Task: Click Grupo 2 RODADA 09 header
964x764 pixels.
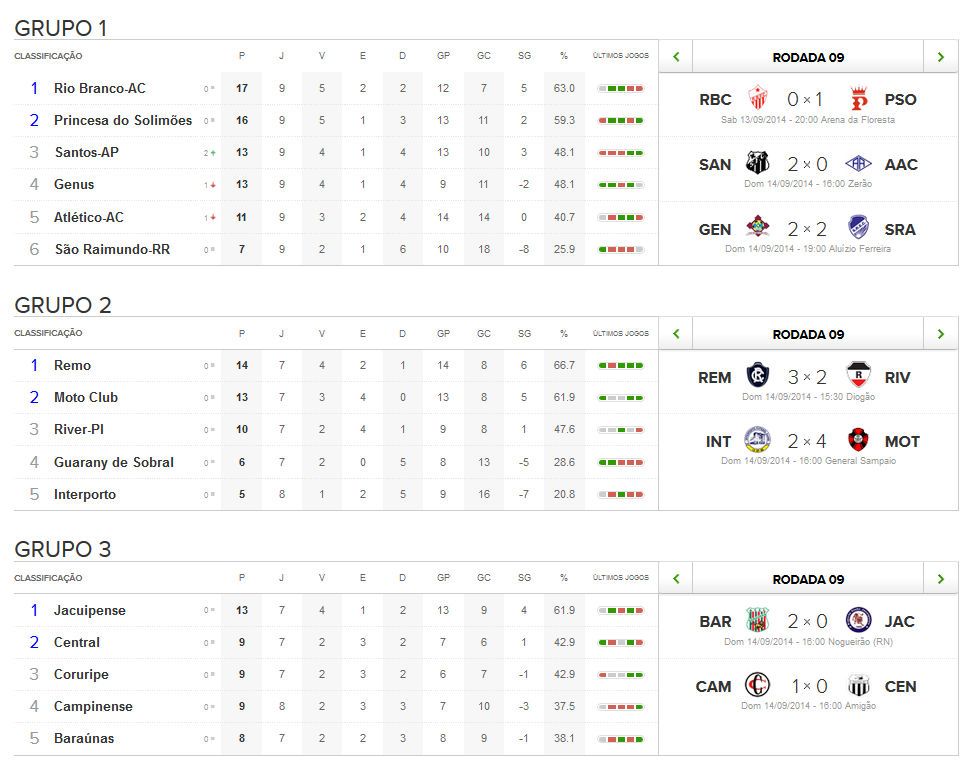Action: (x=808, y=334)
